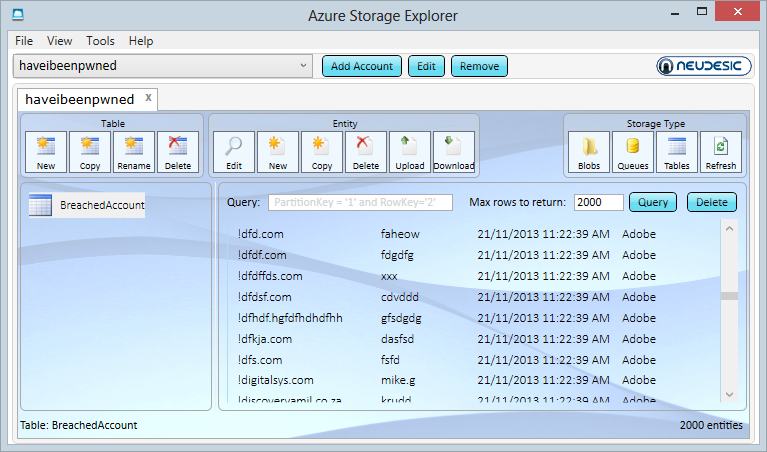
Task: Run the Query button
Action: click(653, 202)
